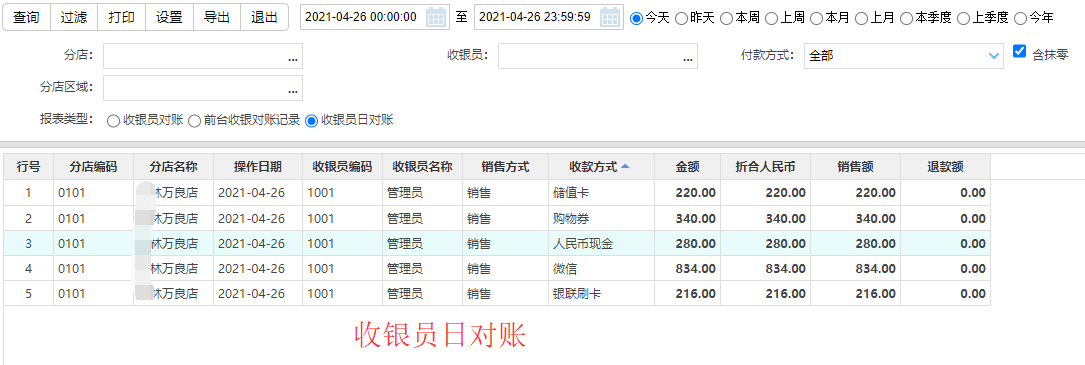Click the 打印 toolbar button
The image size is (1085, 365).
tap(122, 17)
